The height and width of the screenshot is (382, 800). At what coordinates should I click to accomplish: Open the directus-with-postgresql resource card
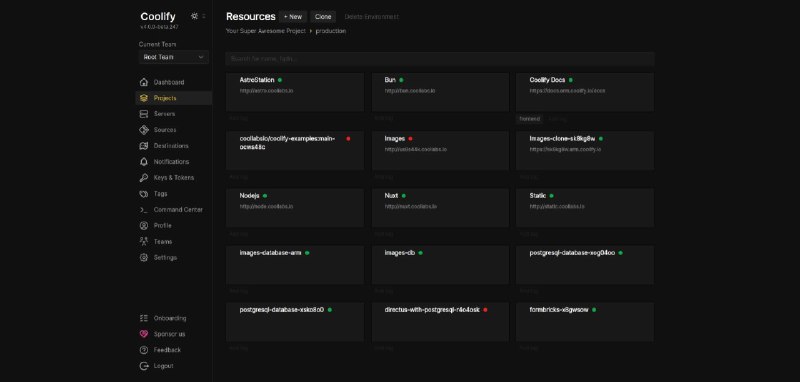(x=440, y=322)
